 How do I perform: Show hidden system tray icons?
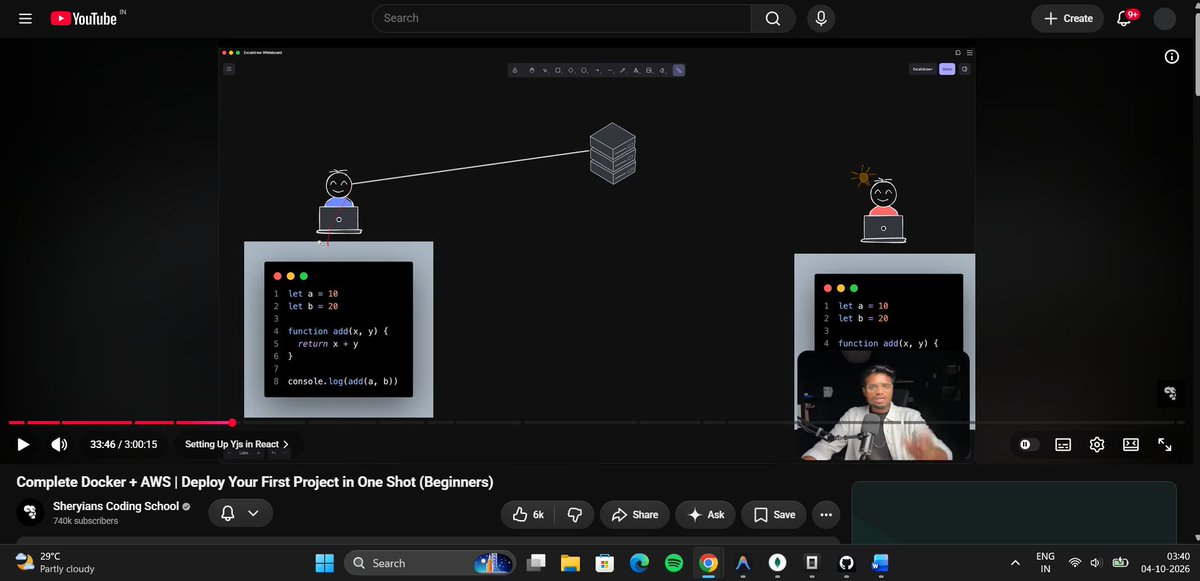point(1015,562)
